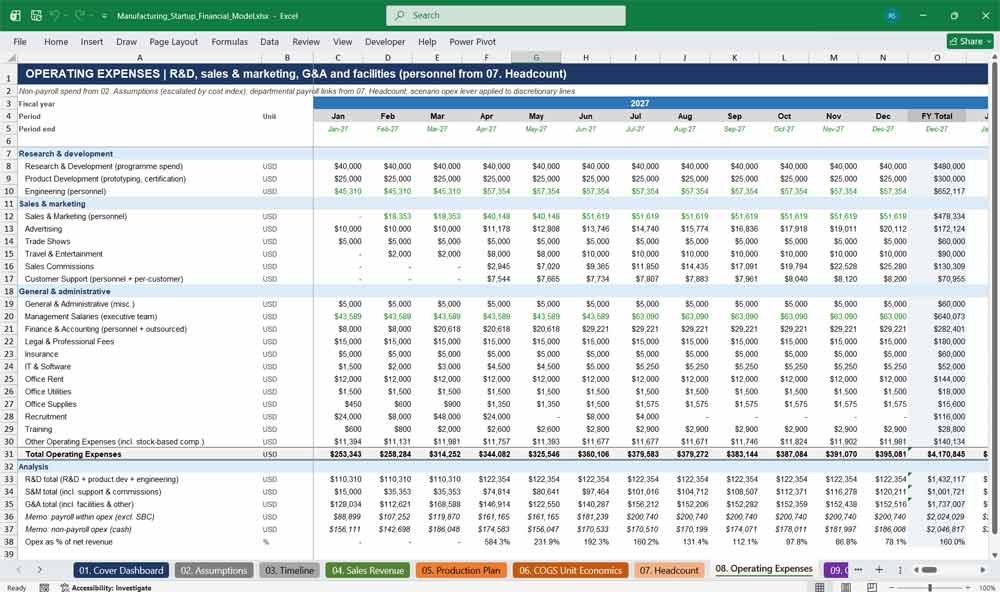Click the zoom in plus button

tap(969, 588)
